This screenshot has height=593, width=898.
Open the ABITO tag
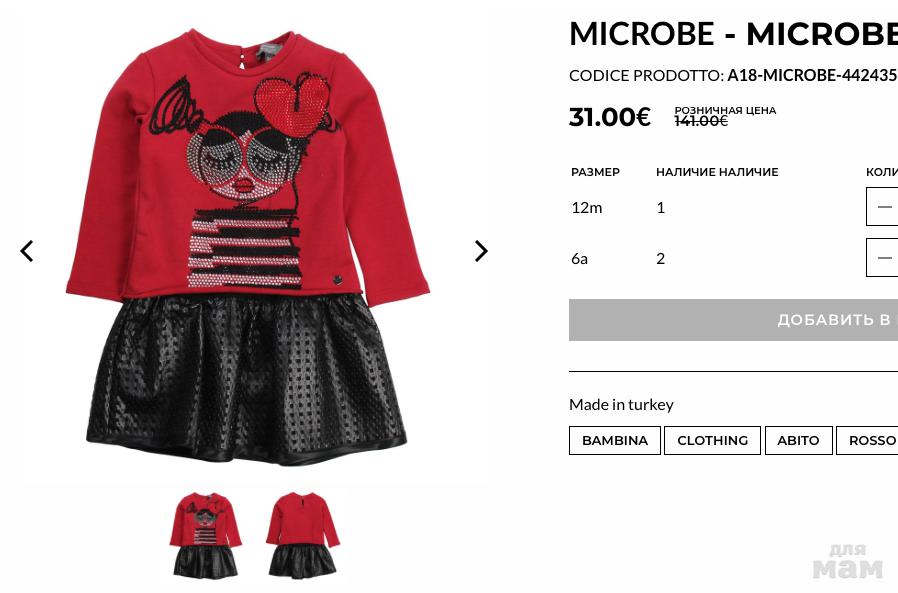click(x=798, y=441)
